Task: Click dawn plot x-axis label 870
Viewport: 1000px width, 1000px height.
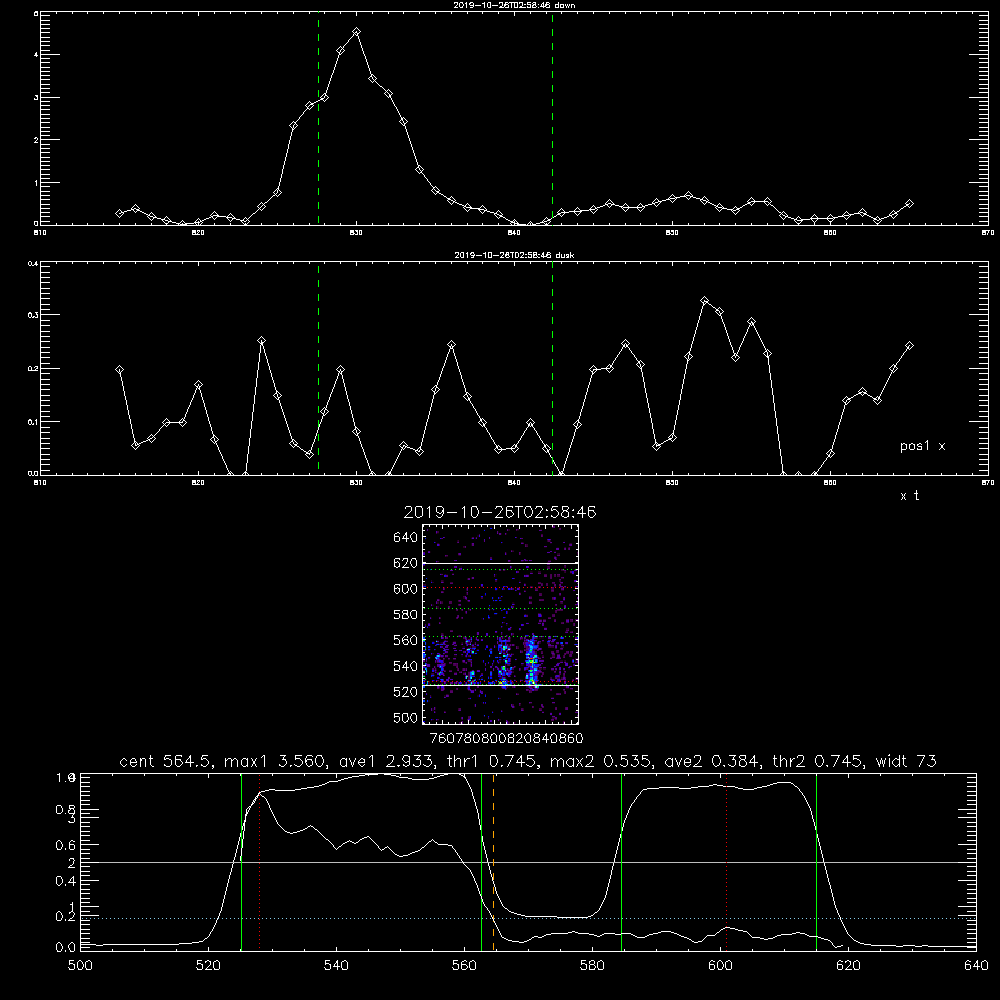Action: coord(988,233)
